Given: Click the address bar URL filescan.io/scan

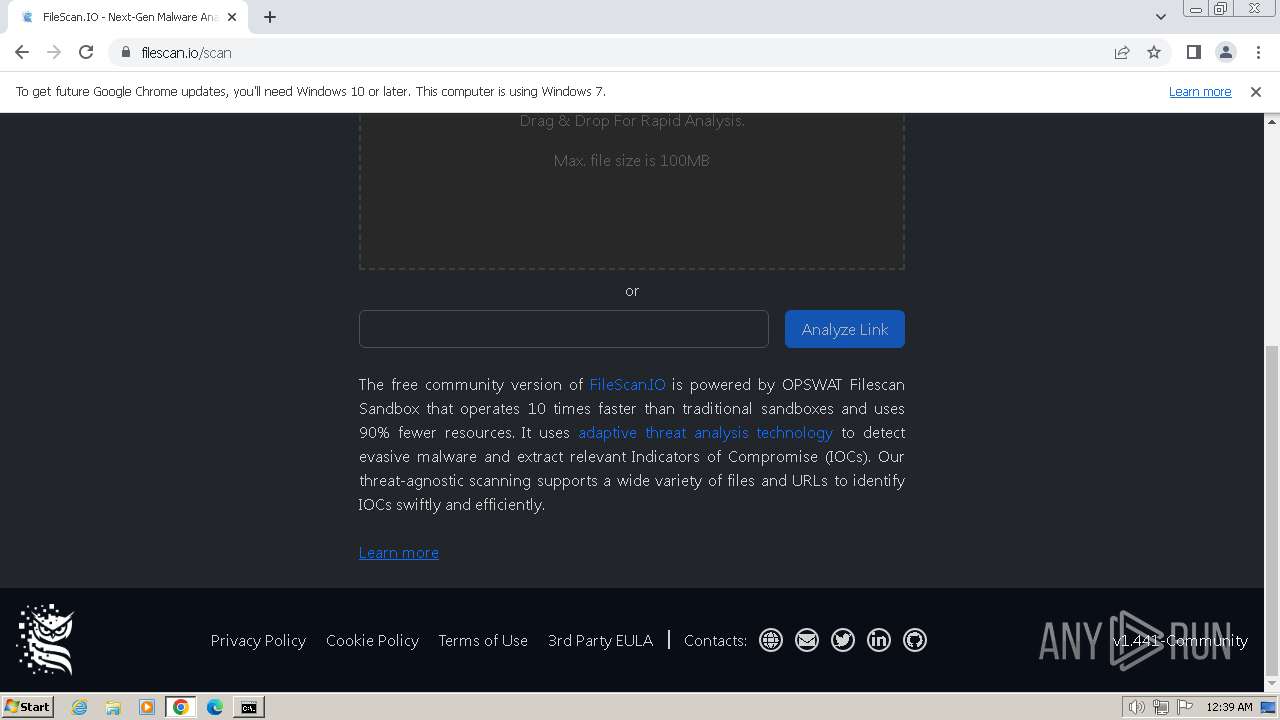Looking at the screenshot, I should [186, 52].
